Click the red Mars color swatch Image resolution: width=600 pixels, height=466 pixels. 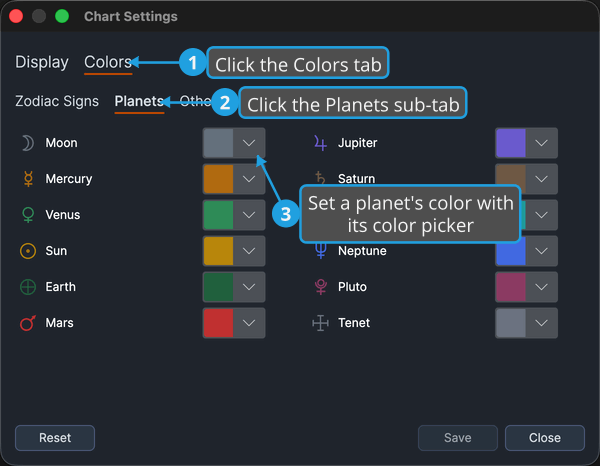click(x=218, y=323)
